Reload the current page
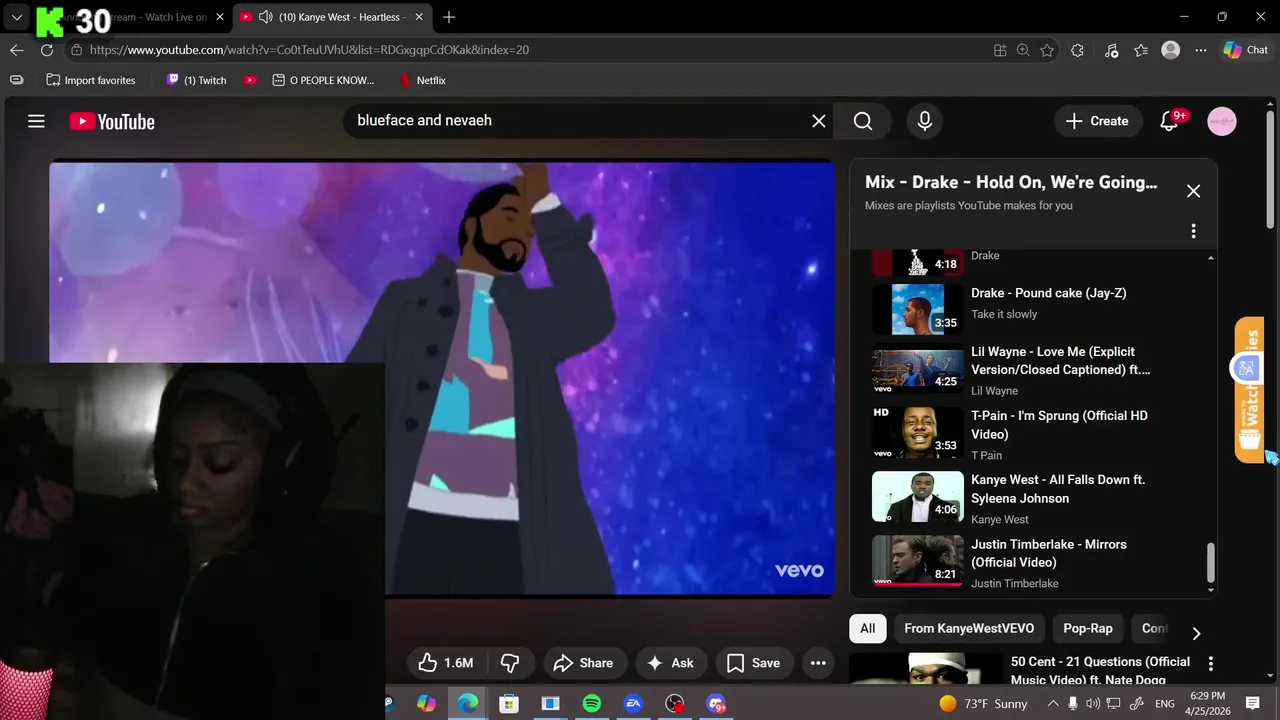1280x720 pixels. (47, 50)
